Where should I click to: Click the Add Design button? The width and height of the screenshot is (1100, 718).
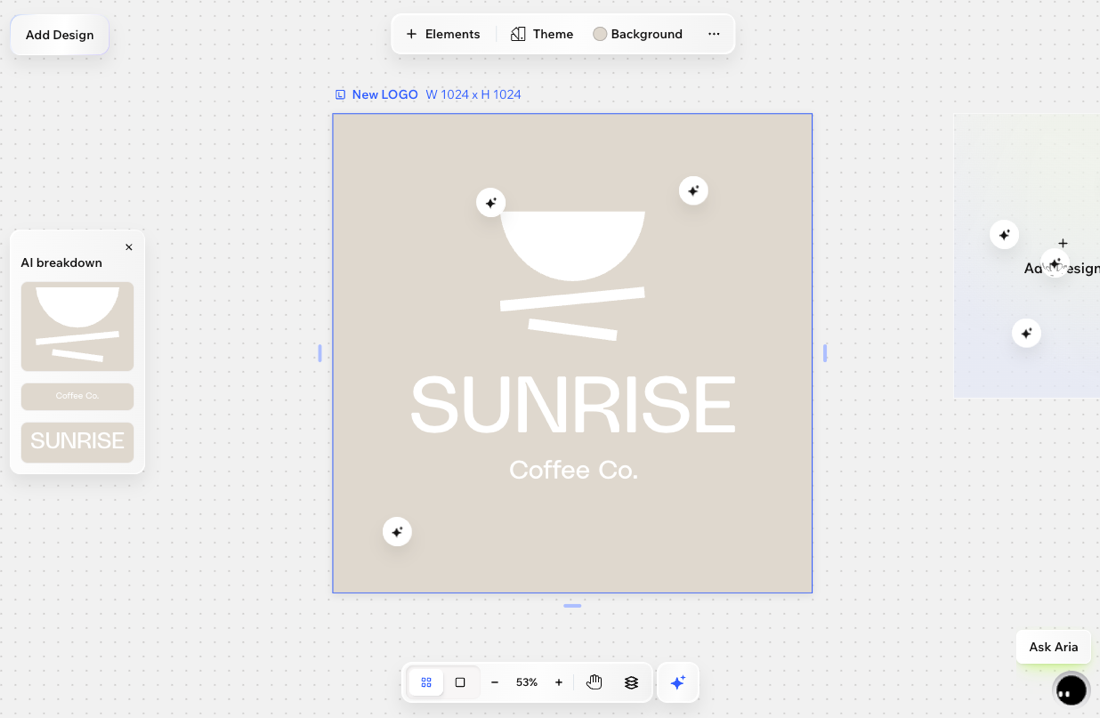coord(60,35)
